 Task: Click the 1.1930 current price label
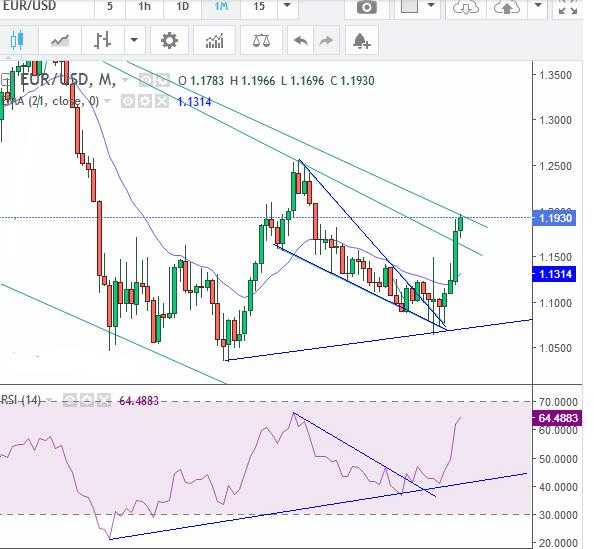pyautogui.click(x=555, y=218)
